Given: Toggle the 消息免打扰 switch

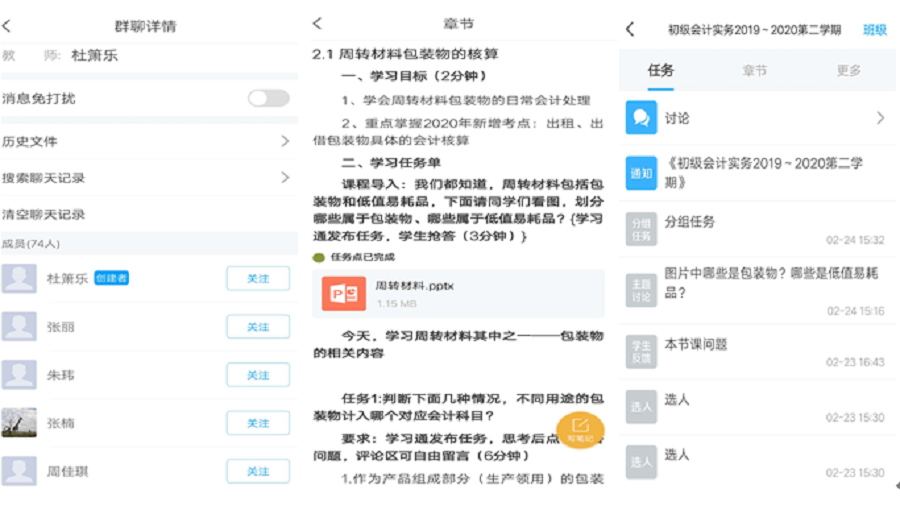Looking at the screenshot, I should (x=268, y=98).
